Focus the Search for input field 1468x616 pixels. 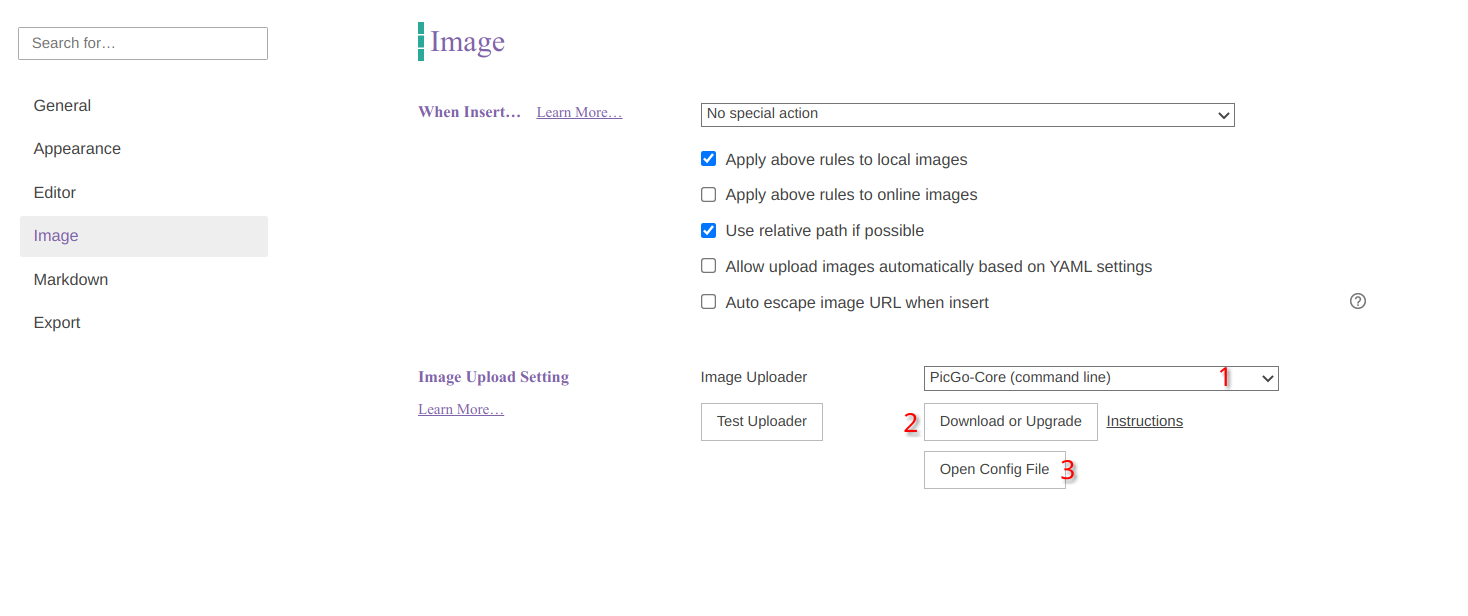(x=143, y=43)
